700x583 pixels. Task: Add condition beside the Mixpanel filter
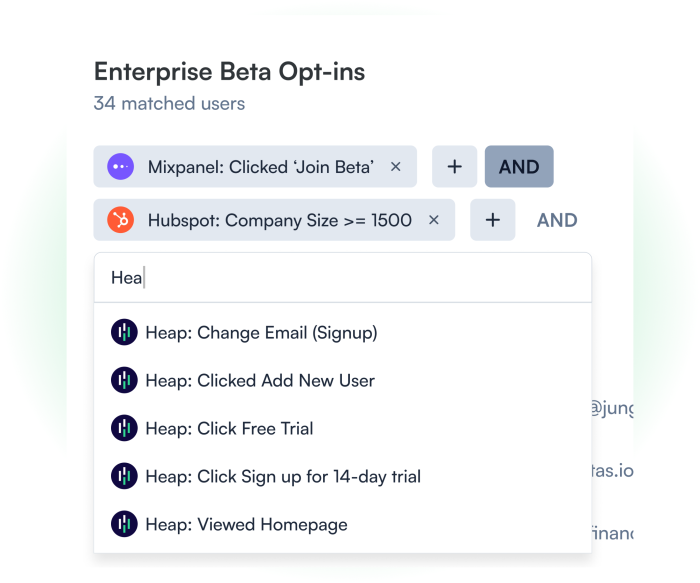pyautogui.click(x=454, y=167)
